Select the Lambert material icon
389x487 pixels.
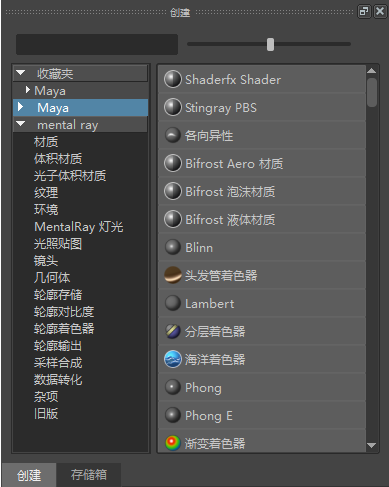(x=173, y=303)
